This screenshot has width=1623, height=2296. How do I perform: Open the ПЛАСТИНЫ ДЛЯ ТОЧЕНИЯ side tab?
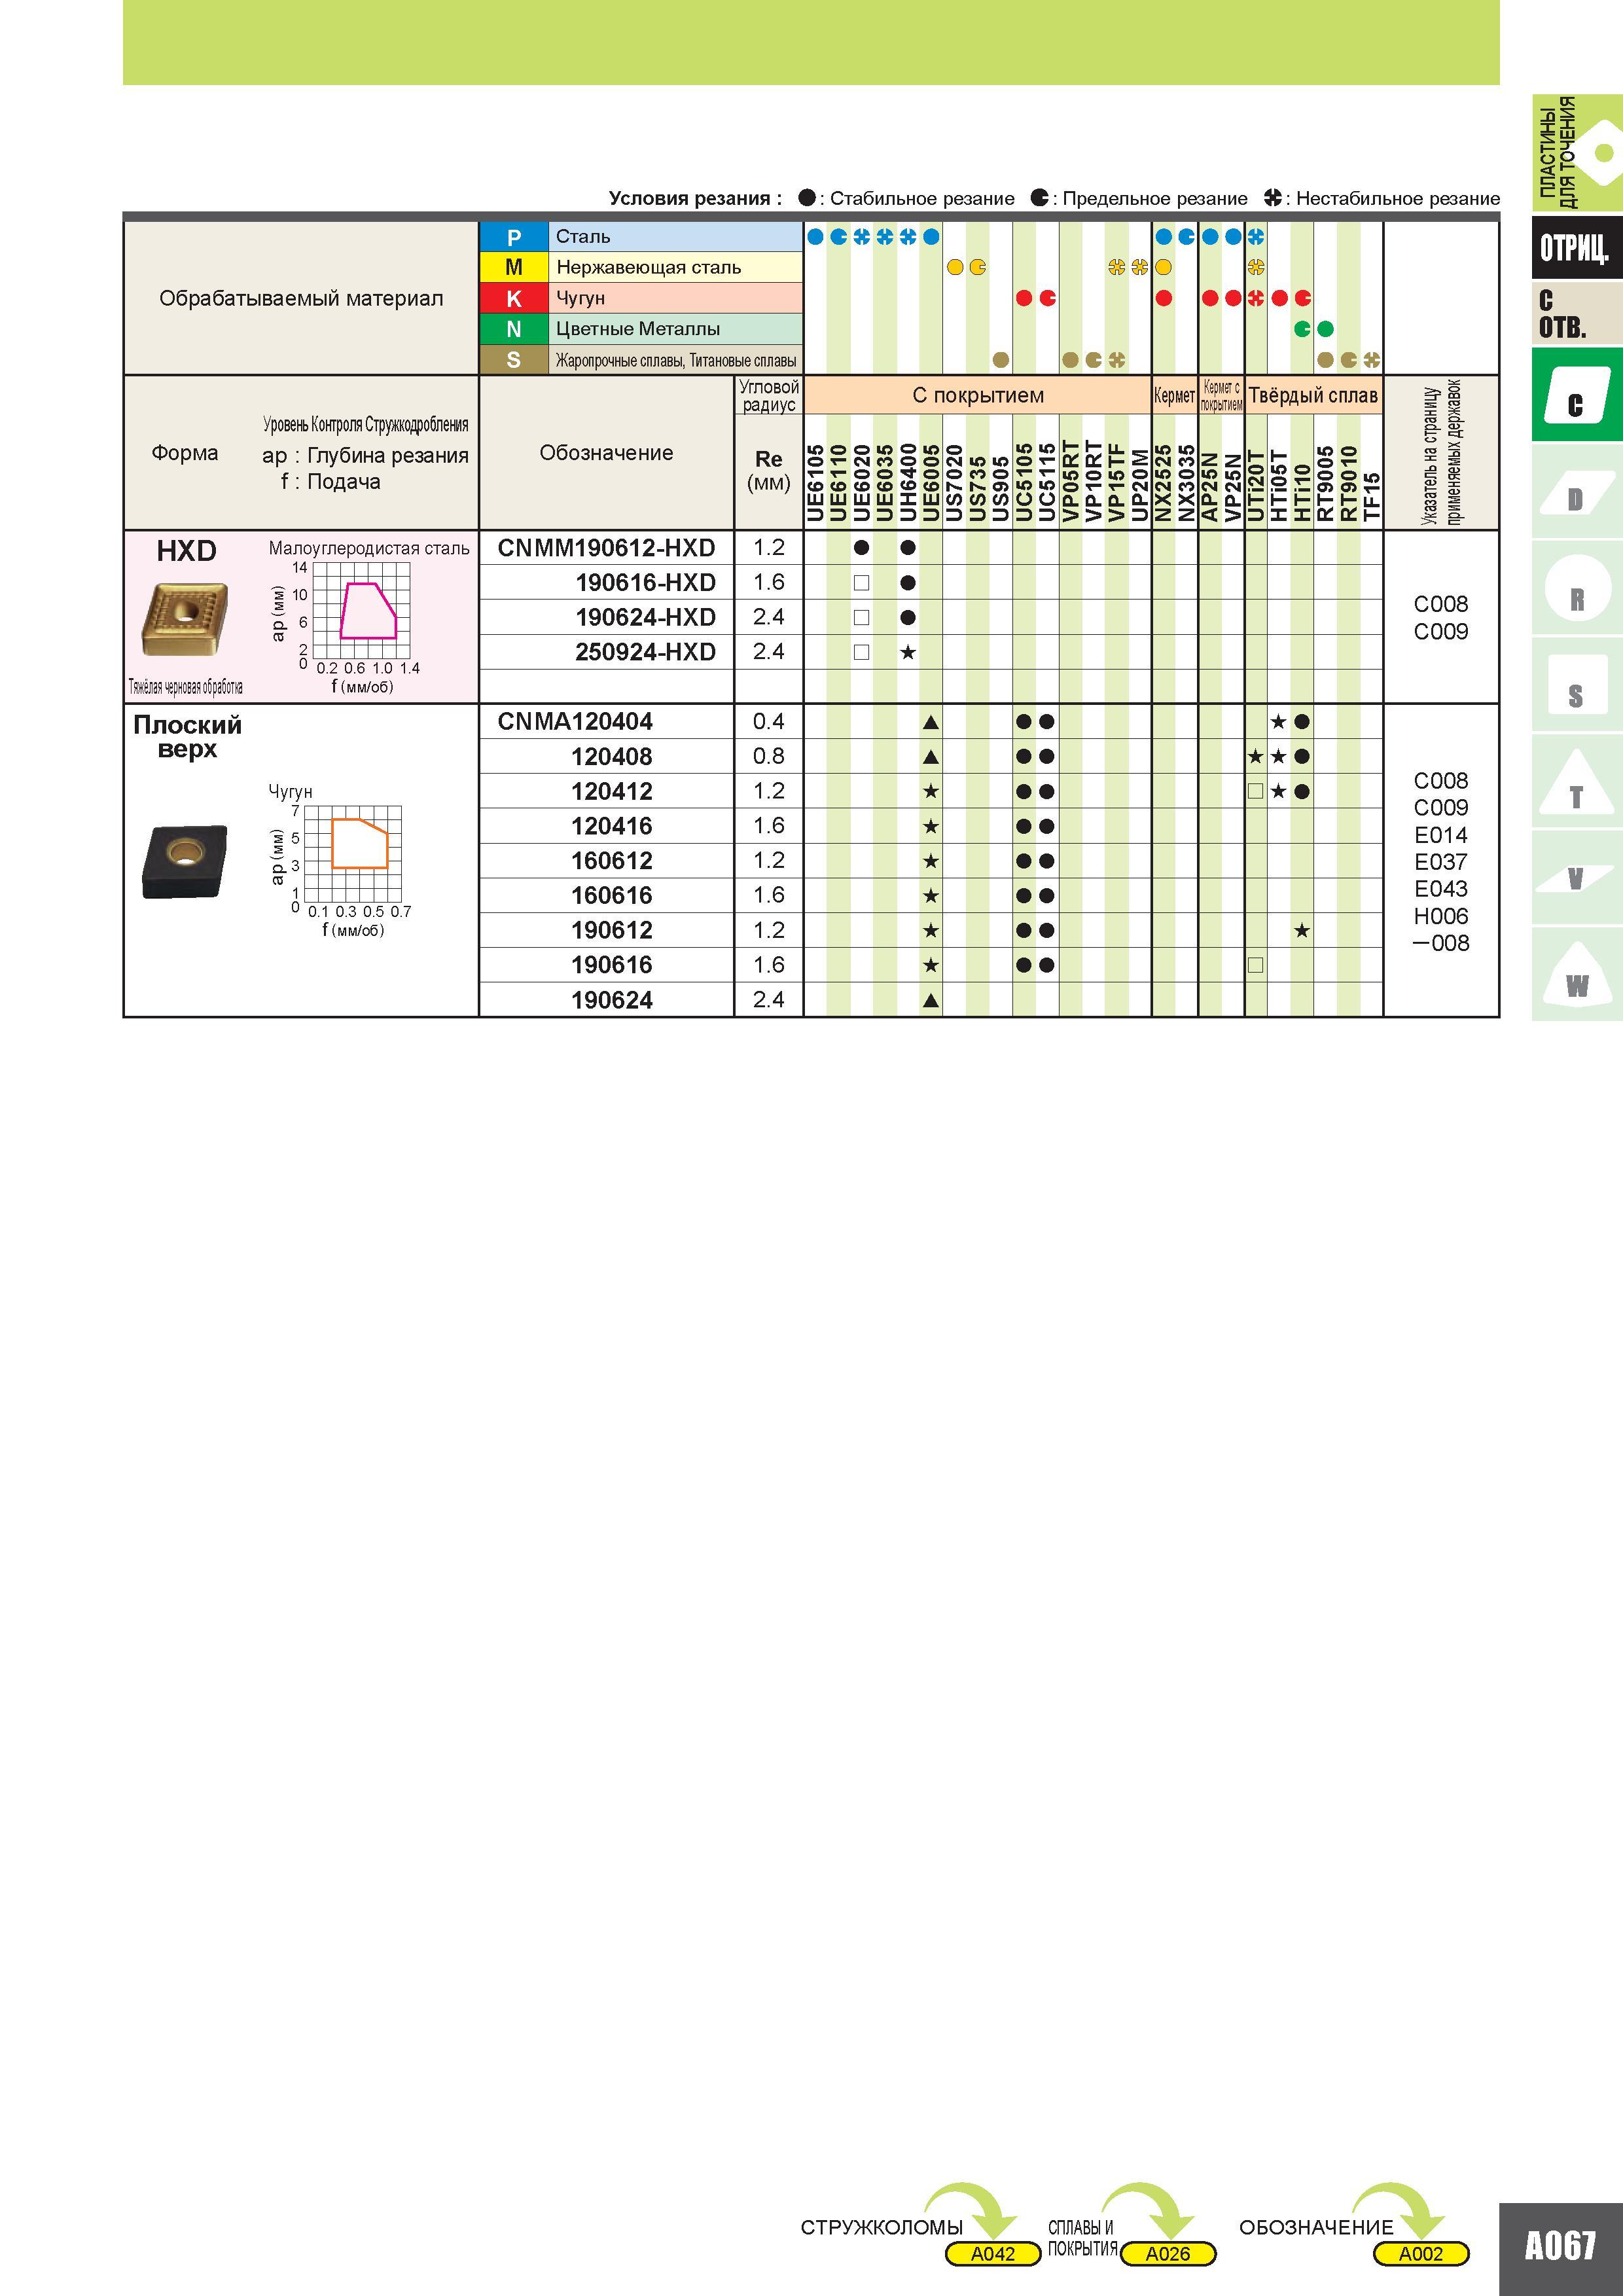click(x=1577, y=153)
